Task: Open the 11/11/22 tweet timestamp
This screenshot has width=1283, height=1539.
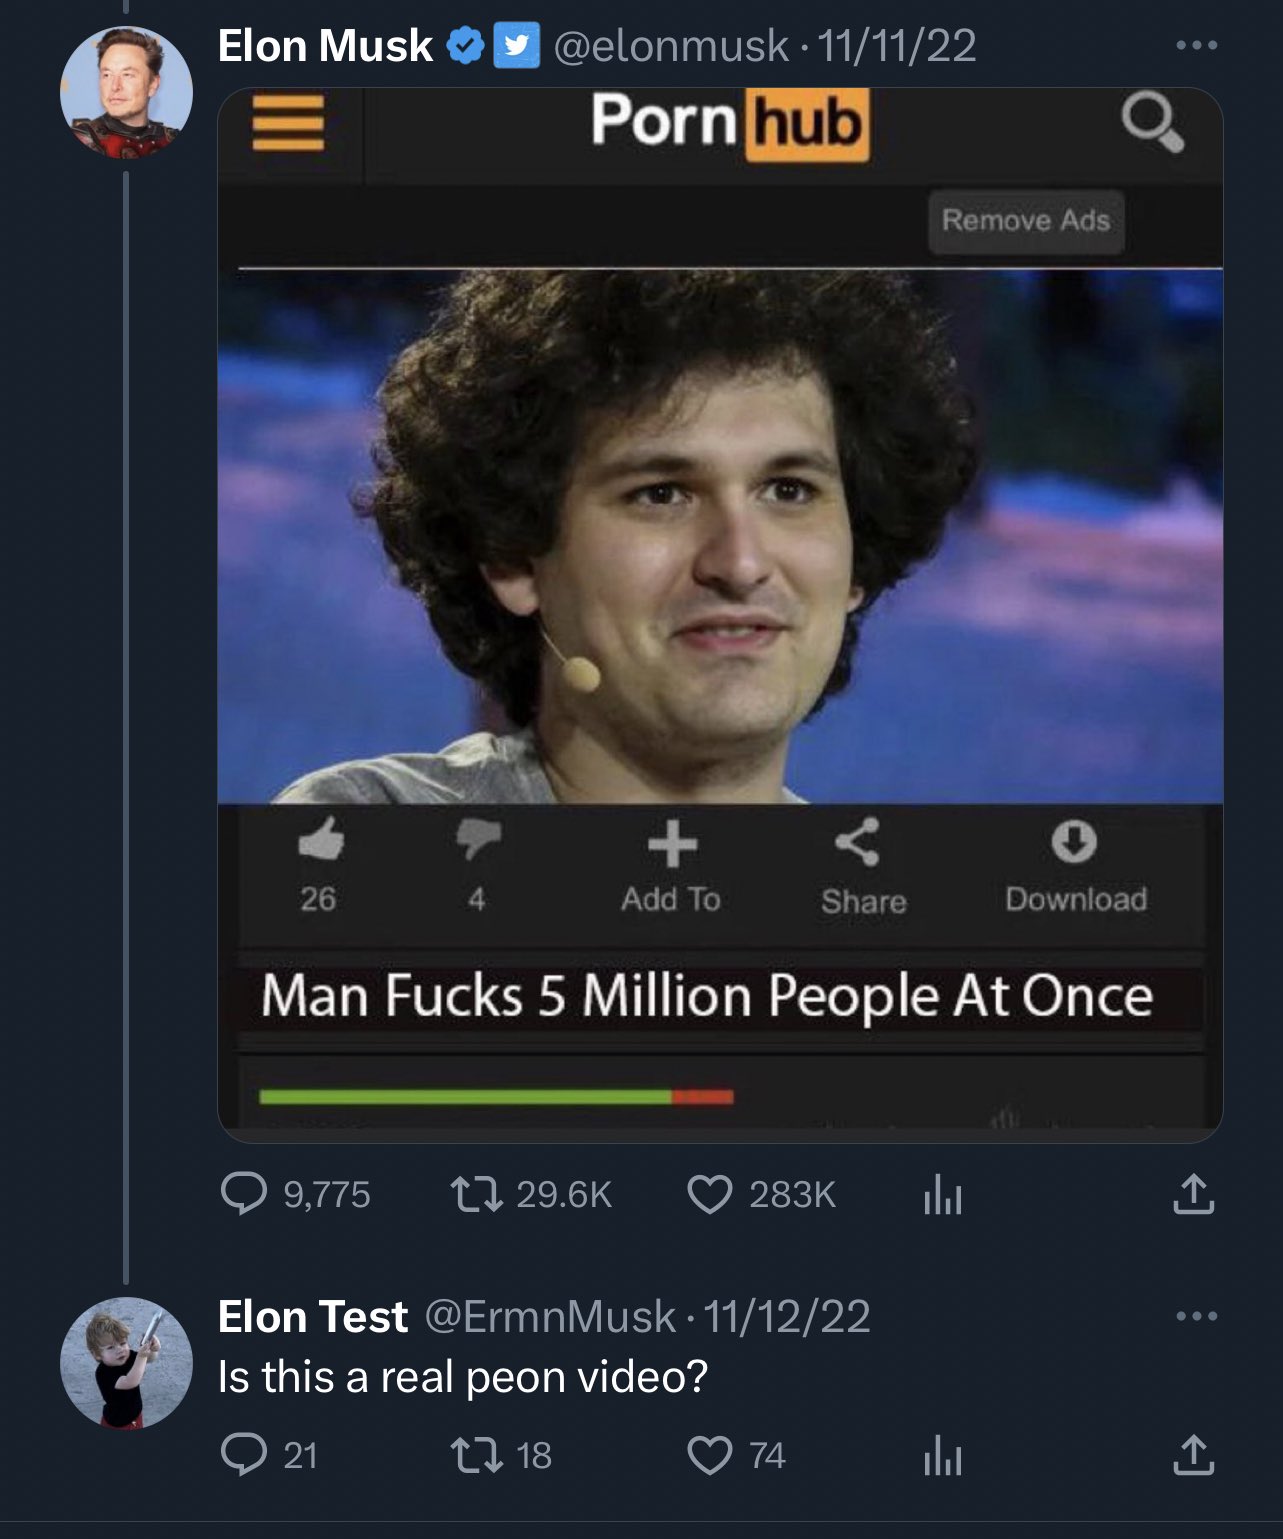Action: (x=897, y=46)
